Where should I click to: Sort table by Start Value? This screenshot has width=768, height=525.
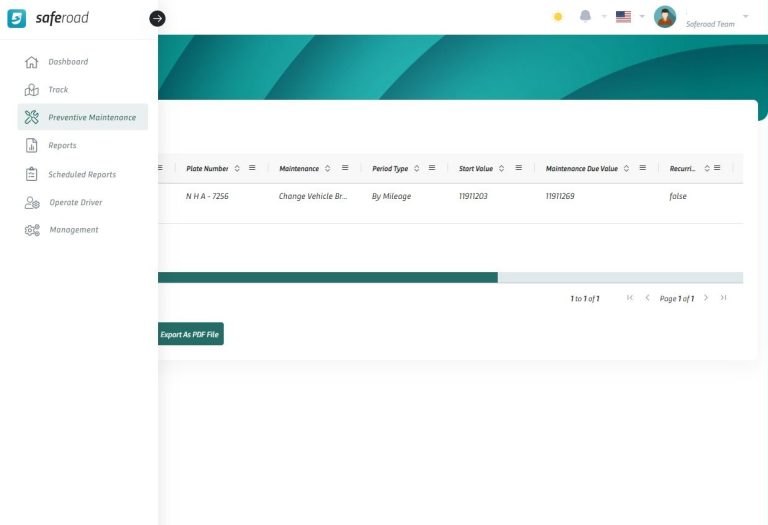[502, 168]
